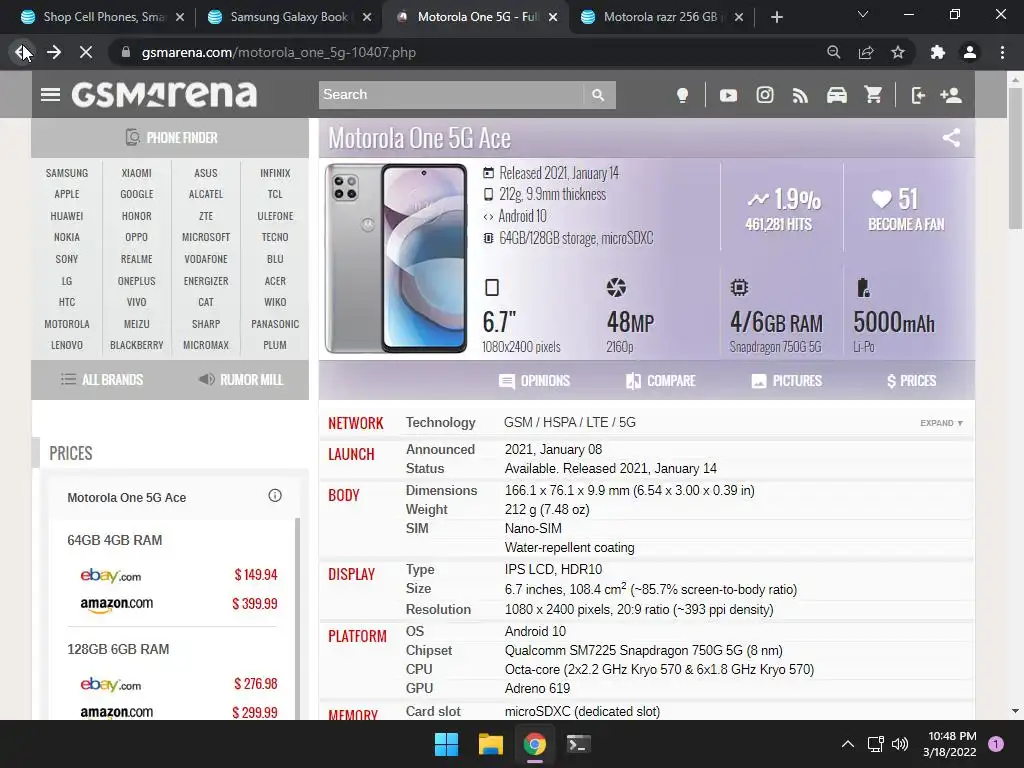This screenshot has height=768, width=1024.
Task: Click the Dimensions spec label
Action: (441, 490)
